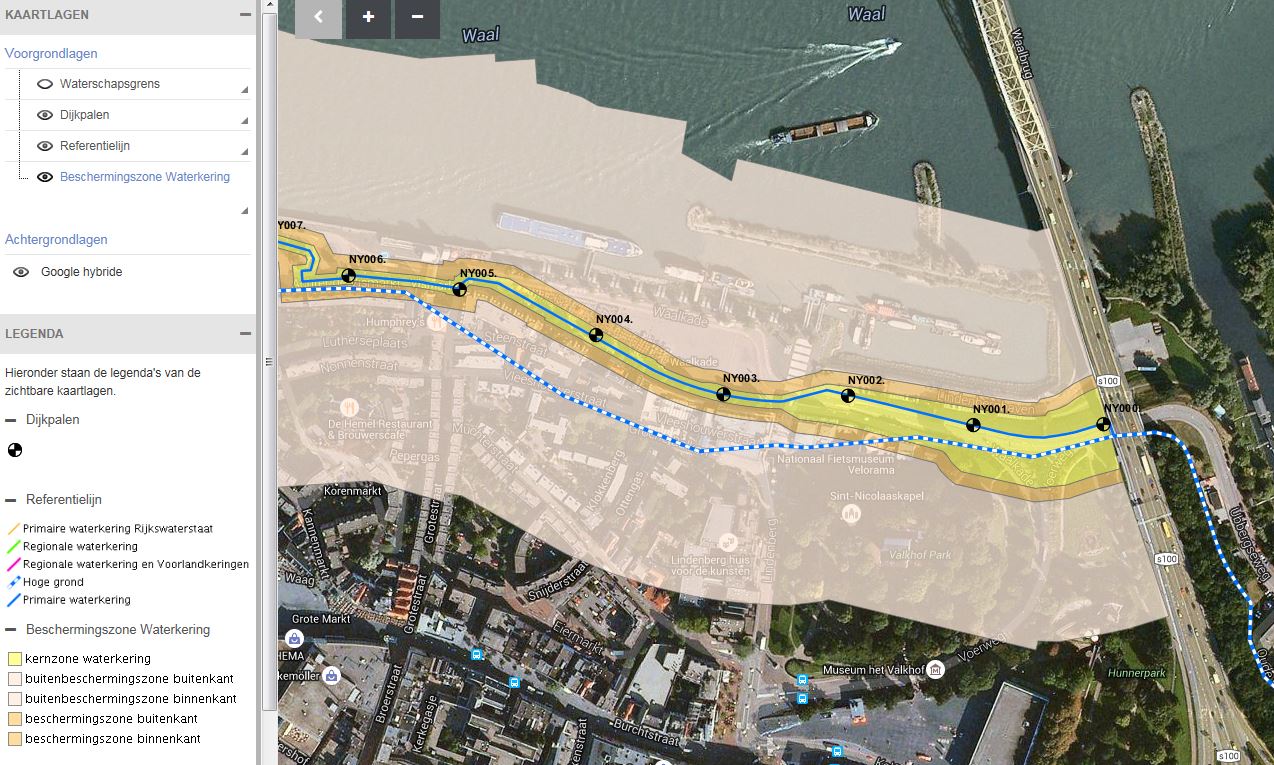Toggle Google hybride background layer visibility
The height and width of the screenshot is (765, 1274).
pos(21,272)
